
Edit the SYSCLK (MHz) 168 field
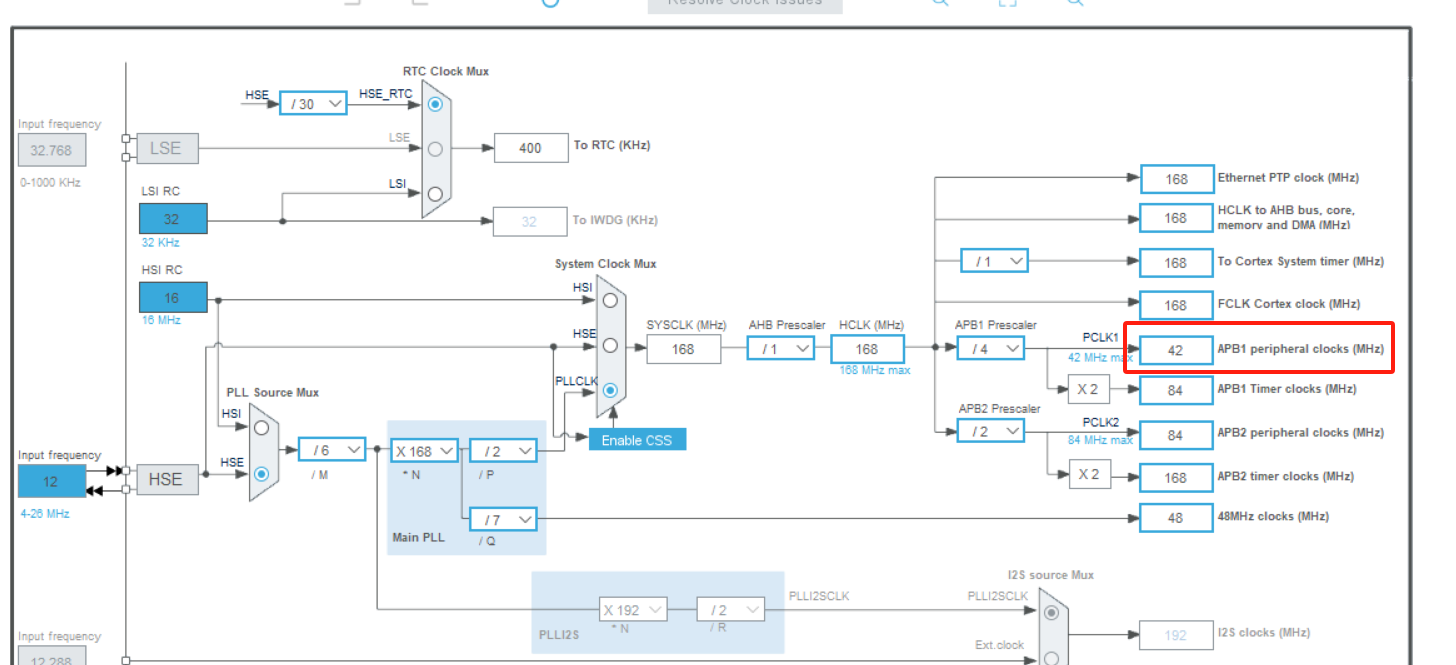[x=684, y=349]
